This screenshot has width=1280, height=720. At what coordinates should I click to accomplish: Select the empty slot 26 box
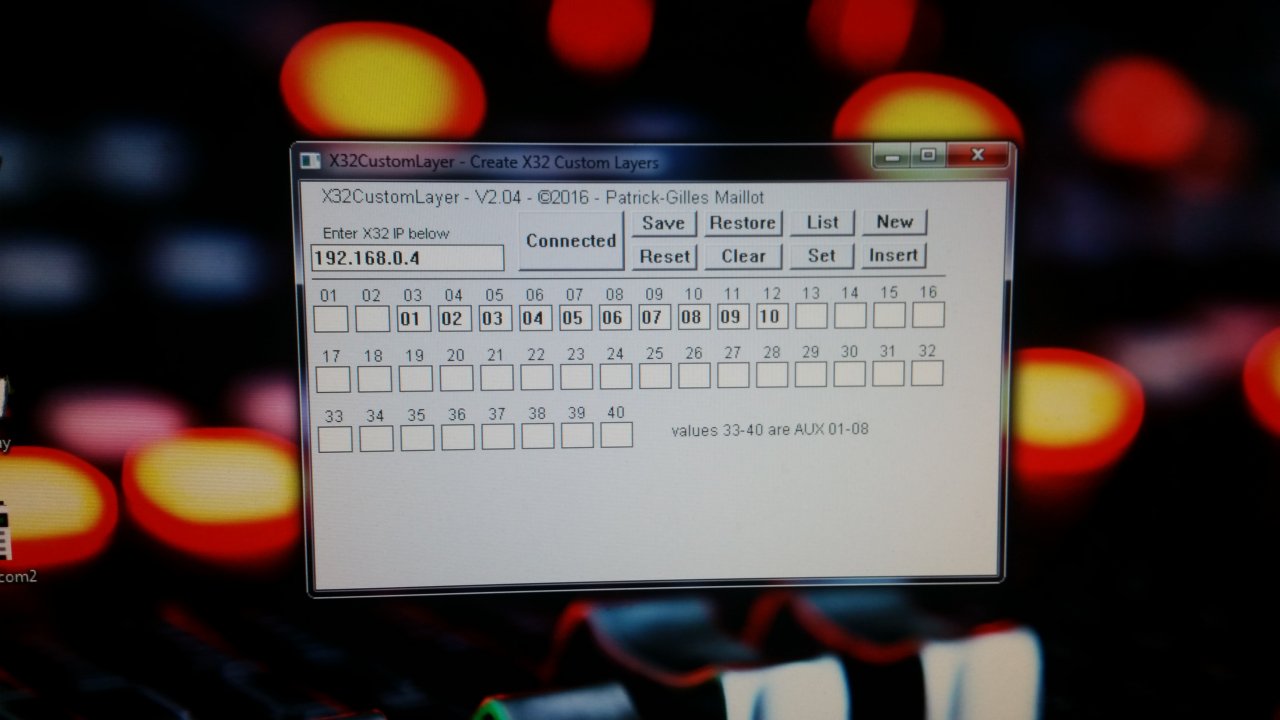pos(694,375)
